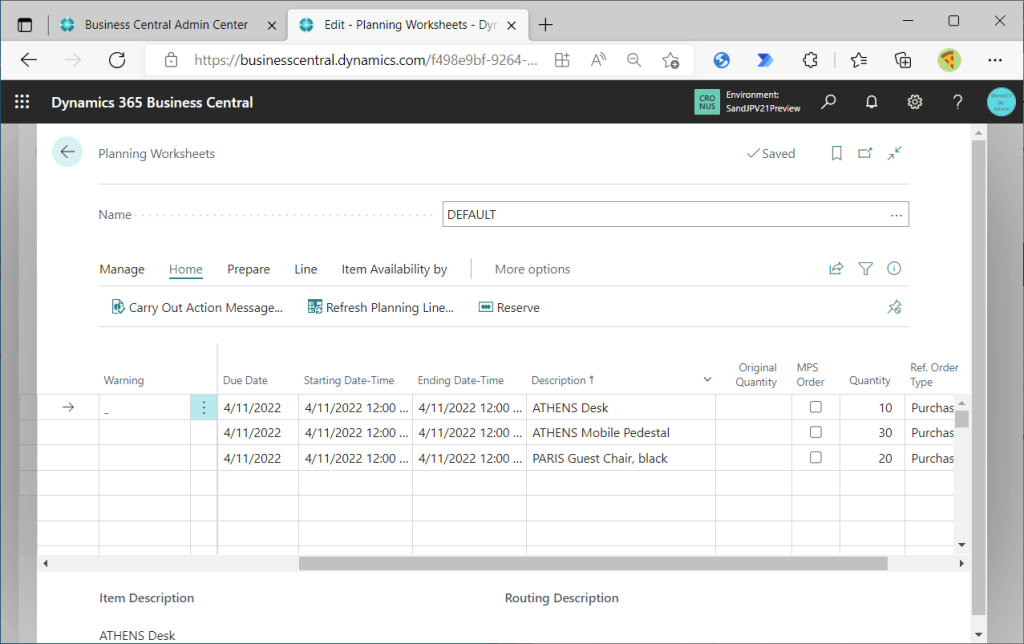Click the worksheet horizontal scrollbar thumb

point(593,563)
